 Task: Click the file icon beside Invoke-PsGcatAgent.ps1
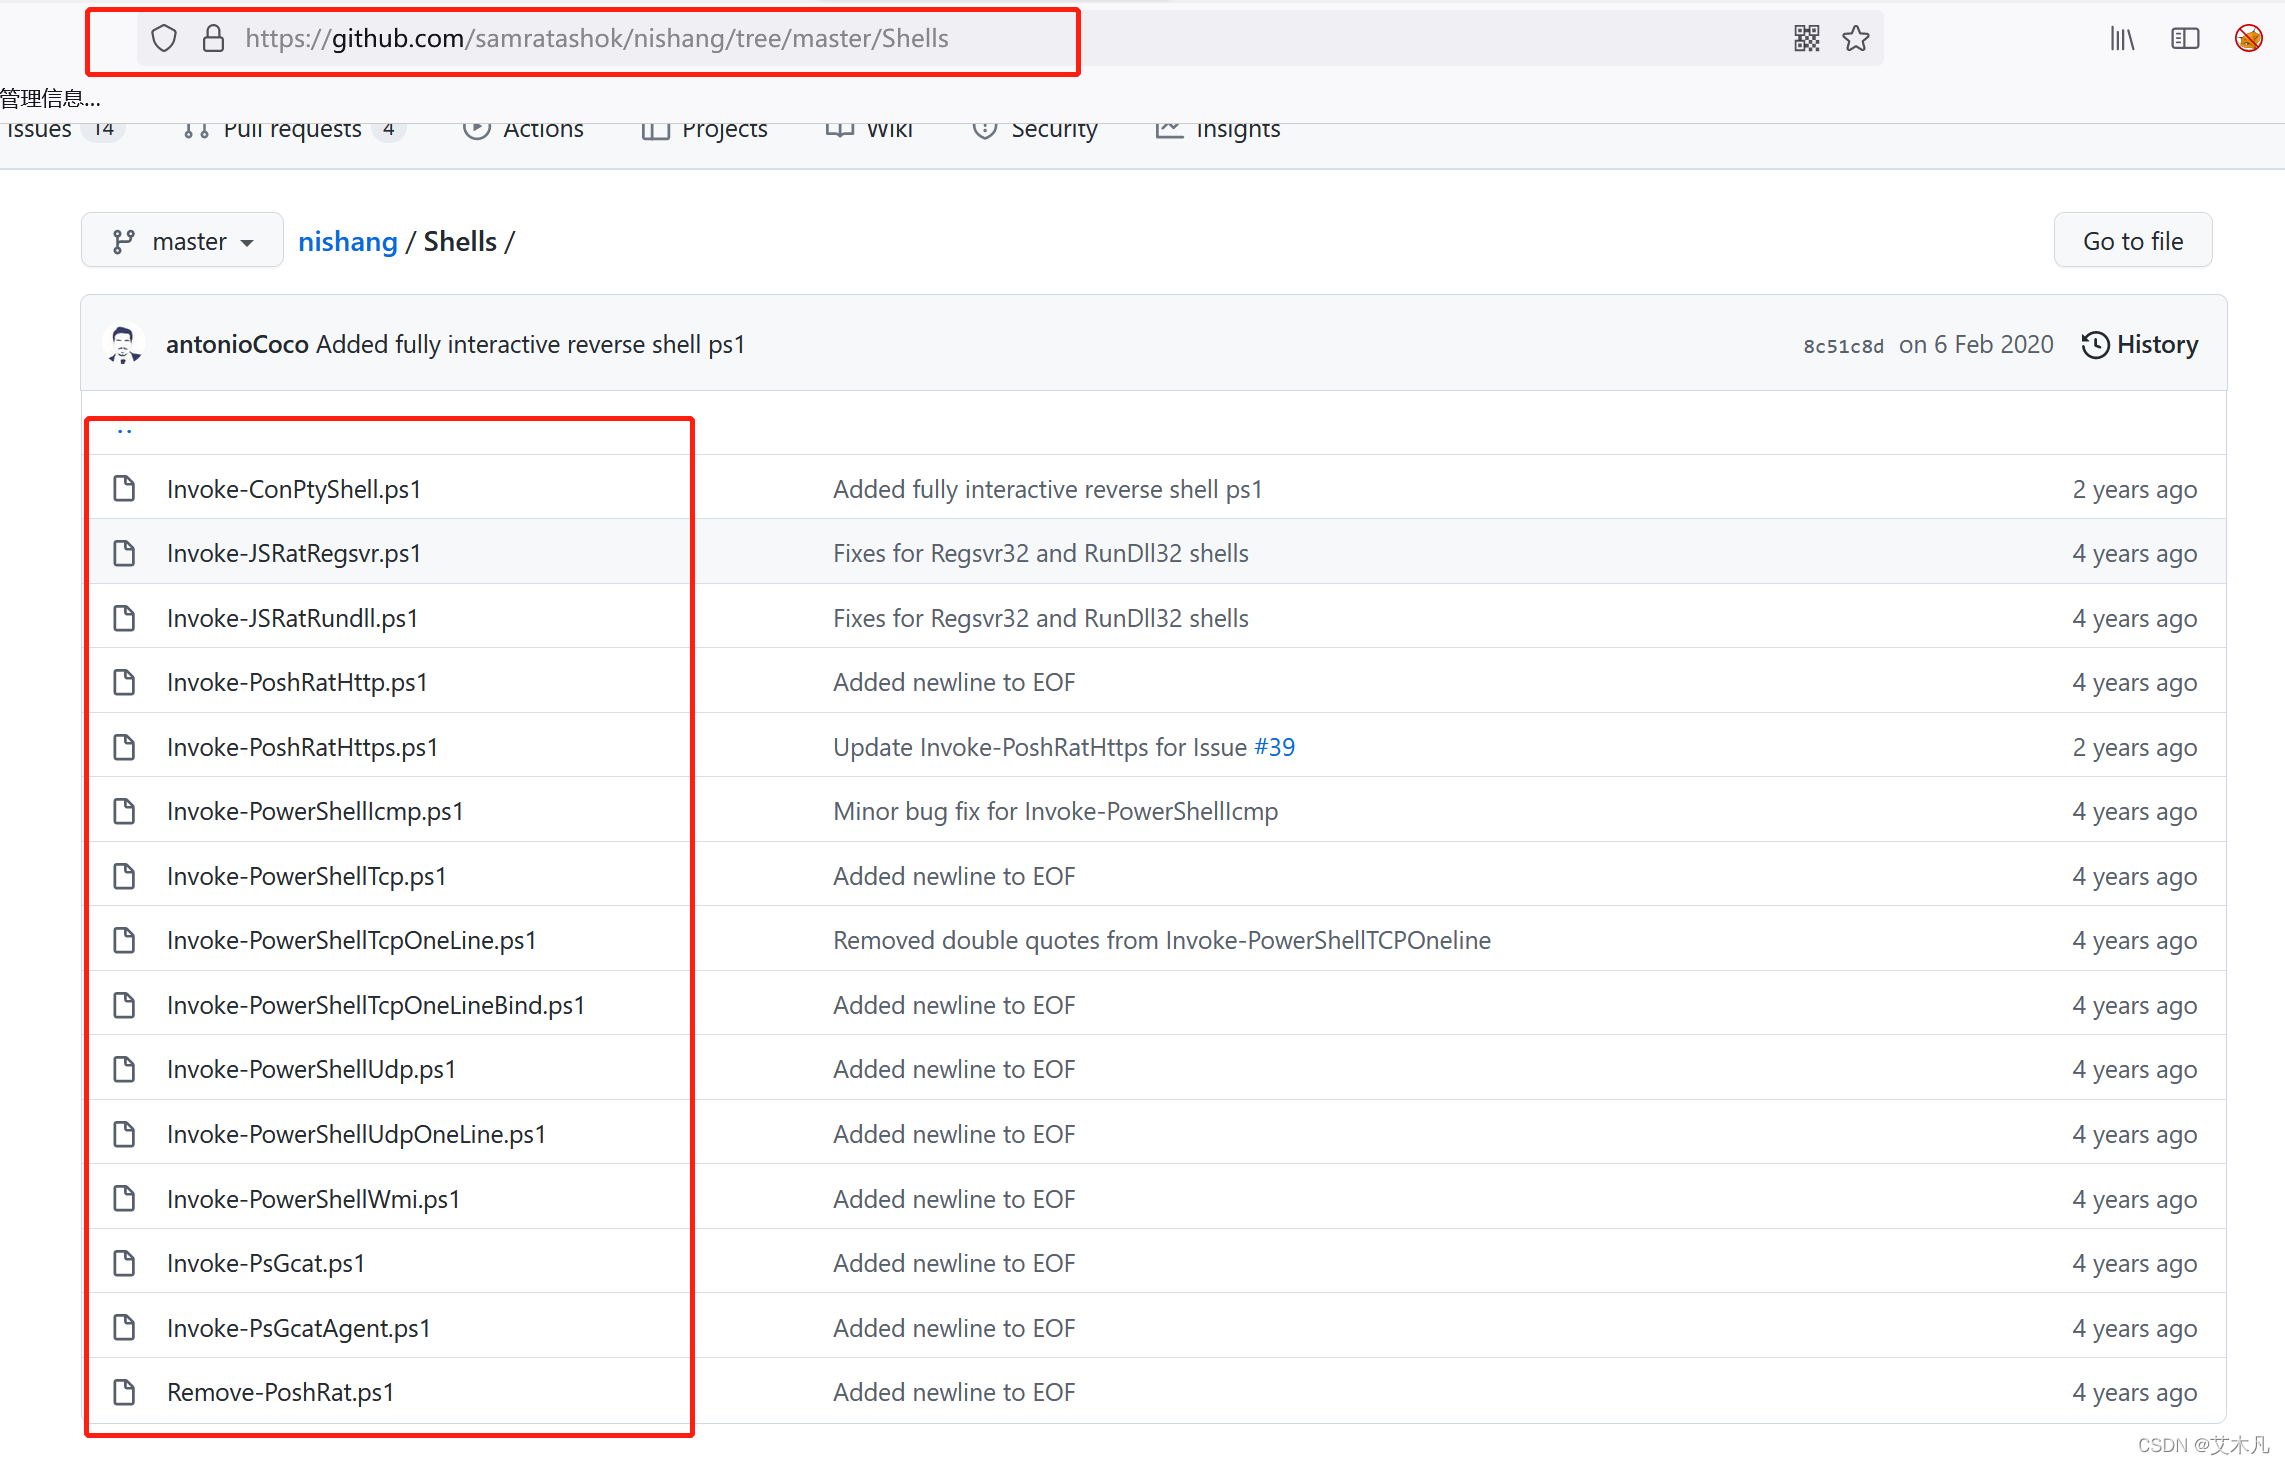tap(124, 1328)
